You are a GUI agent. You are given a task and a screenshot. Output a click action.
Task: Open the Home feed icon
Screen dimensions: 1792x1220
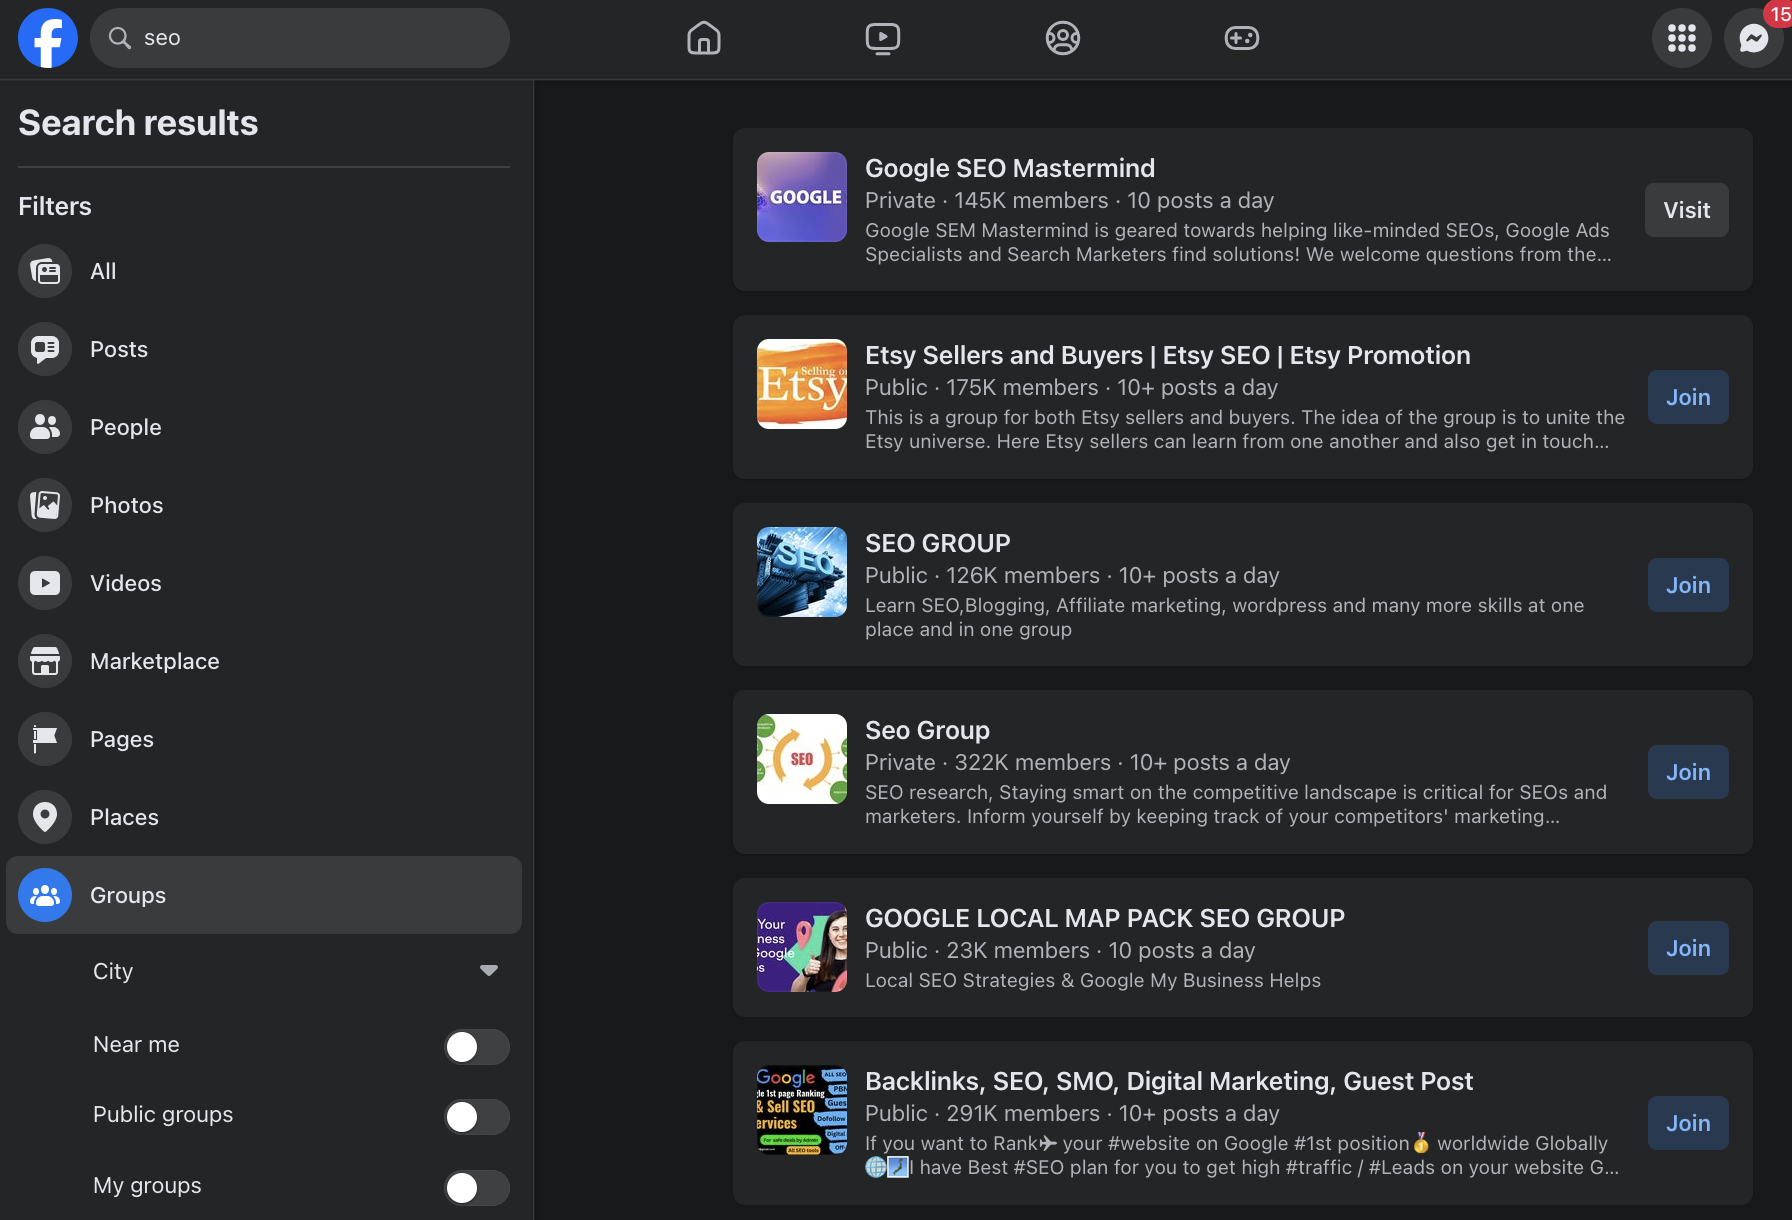point(704,38)
